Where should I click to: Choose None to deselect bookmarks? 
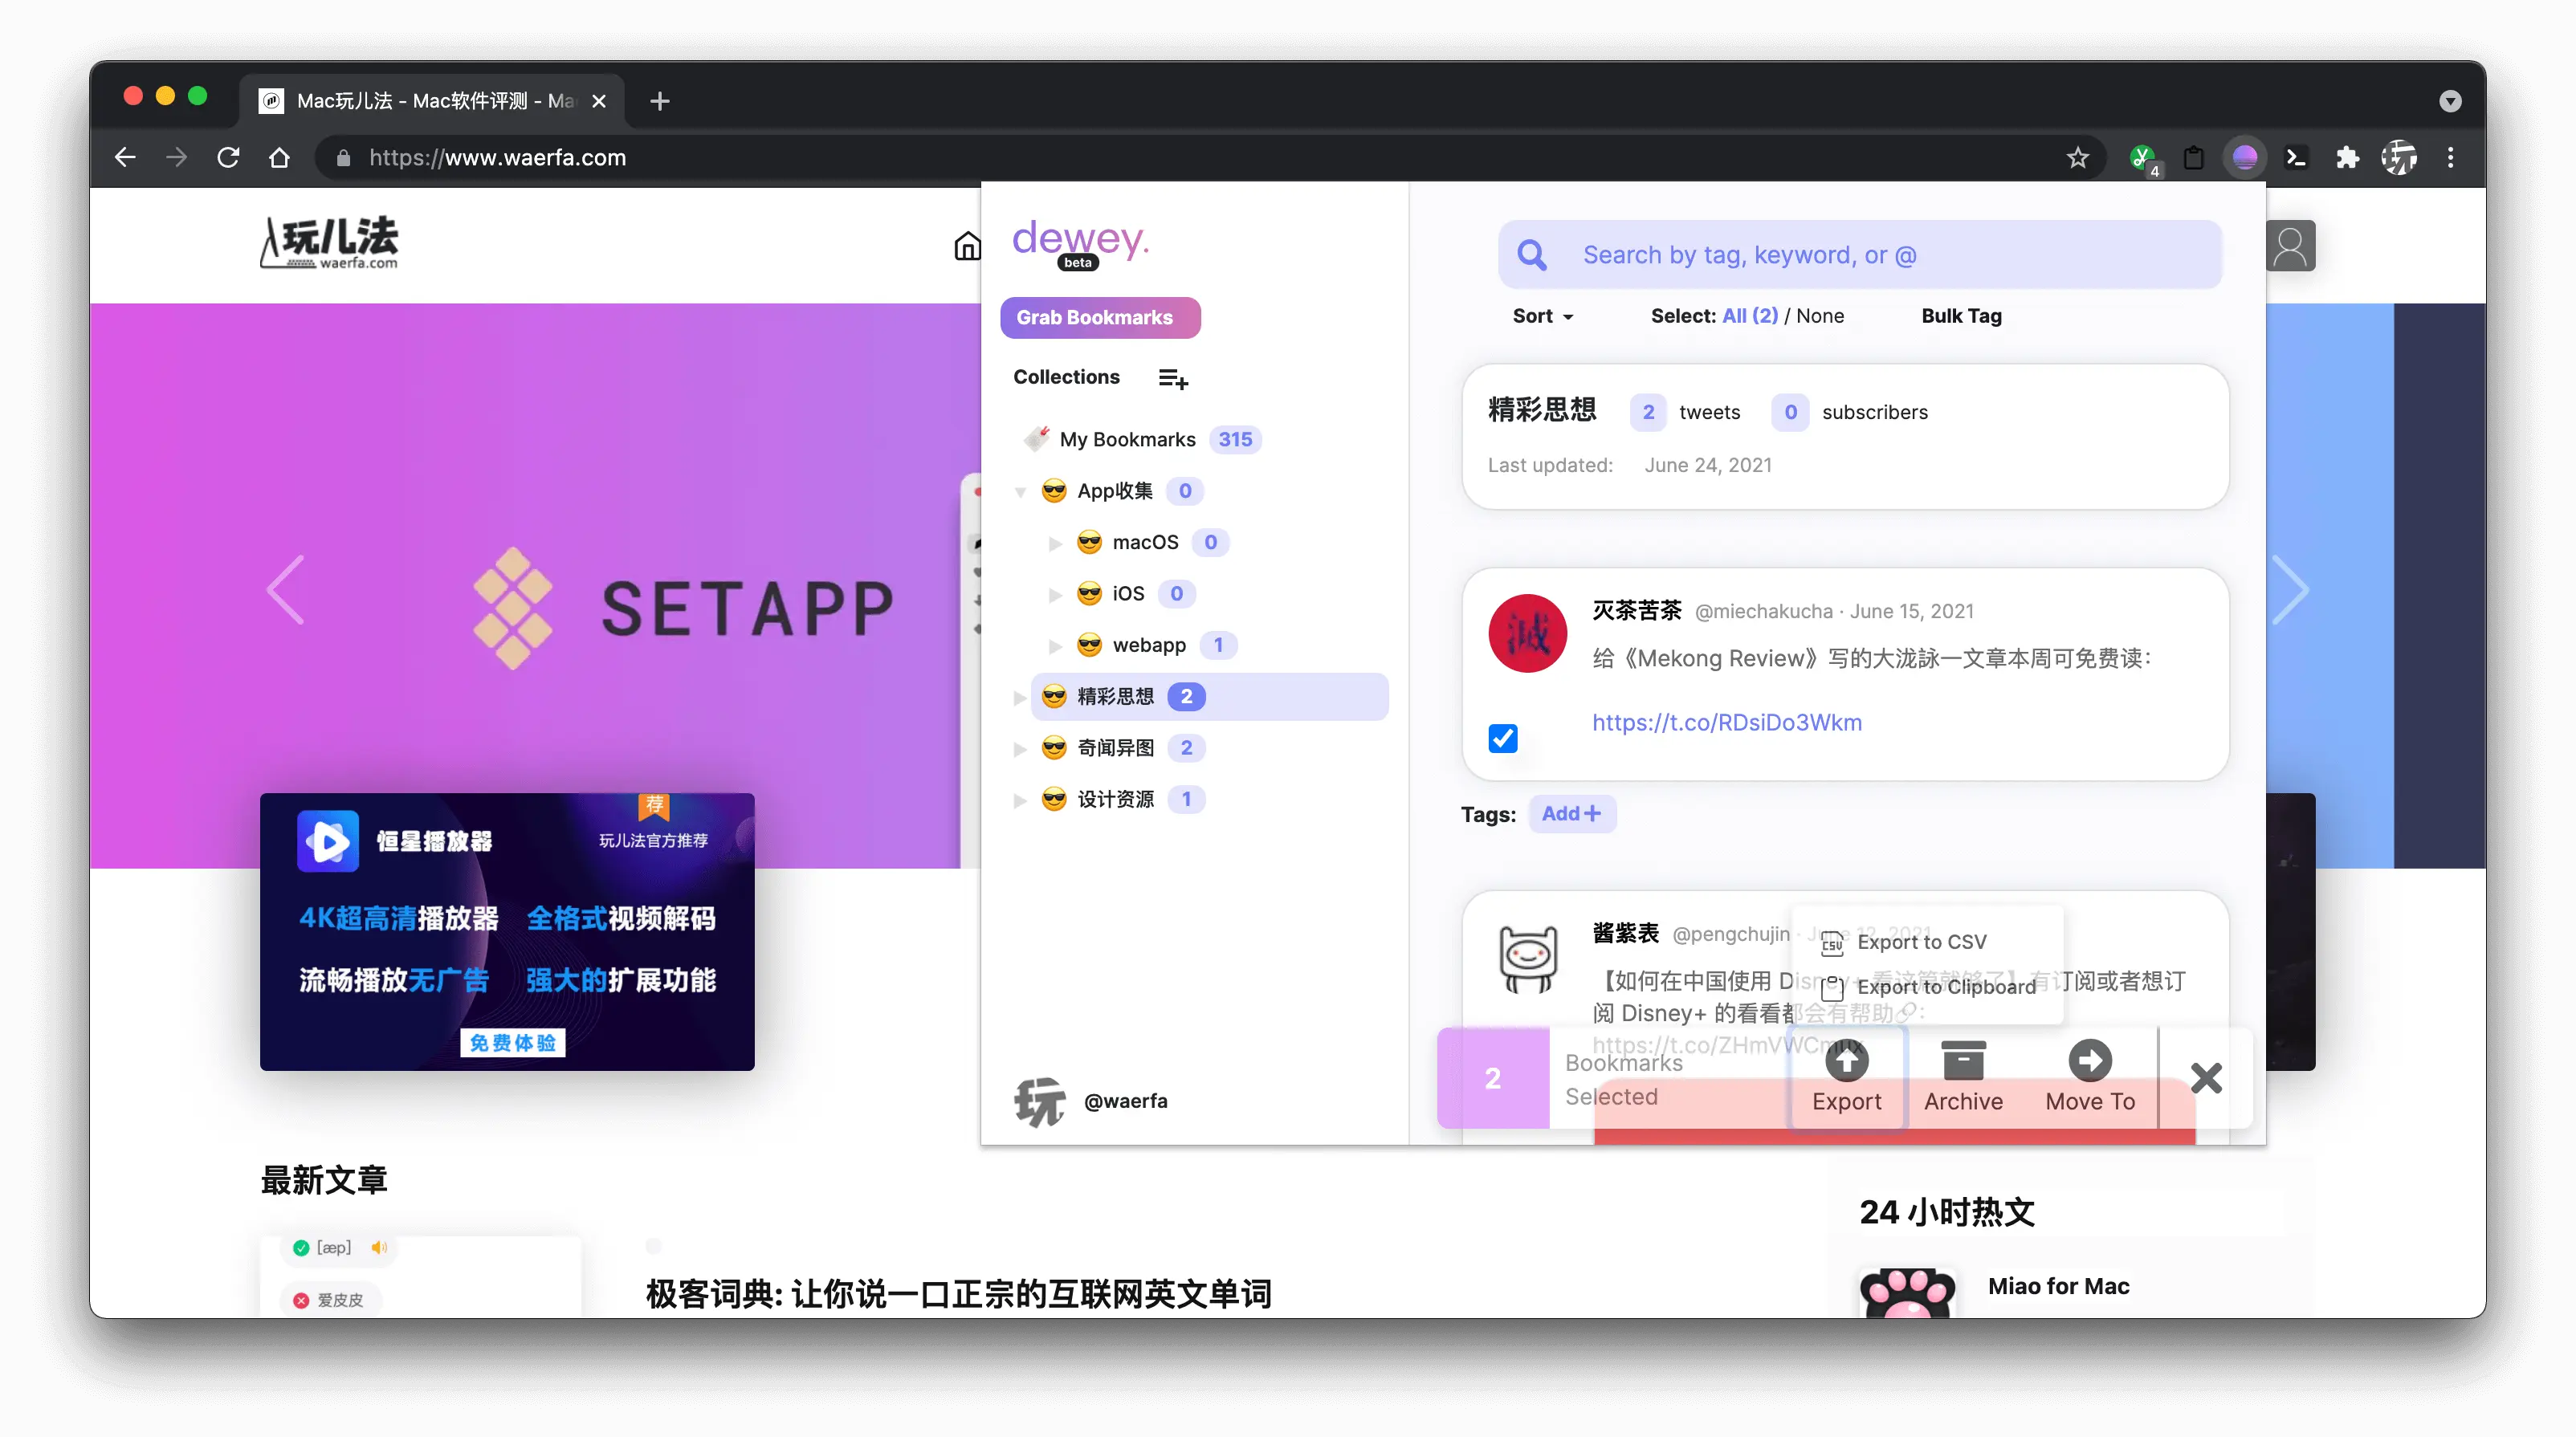[x=1820, y=316]
